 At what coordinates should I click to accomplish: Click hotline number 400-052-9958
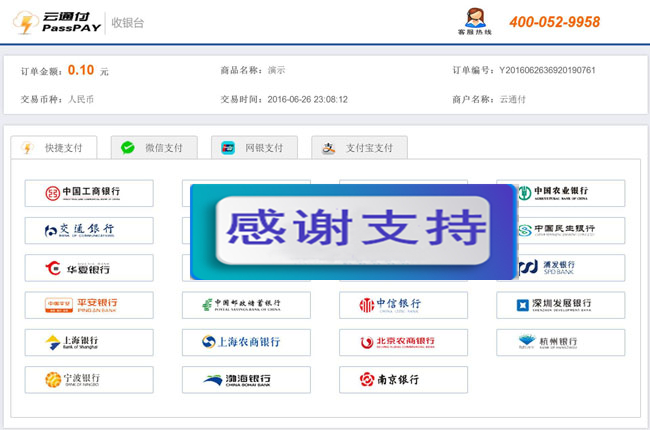(555, 22)
